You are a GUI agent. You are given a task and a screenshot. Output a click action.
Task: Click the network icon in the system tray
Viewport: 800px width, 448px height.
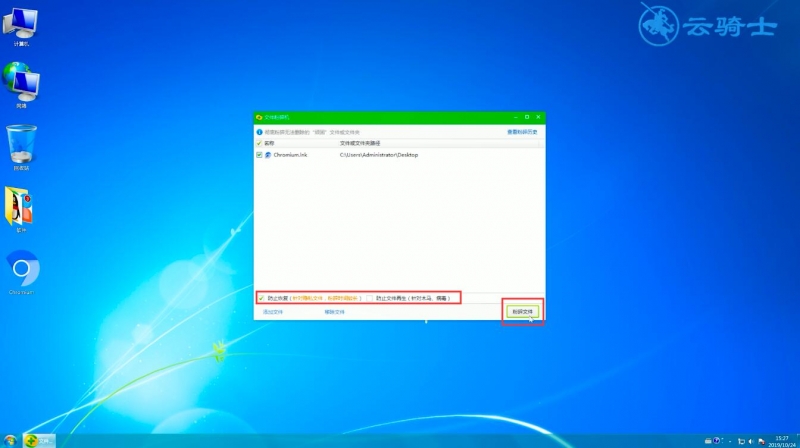click(x=741, y=441)
